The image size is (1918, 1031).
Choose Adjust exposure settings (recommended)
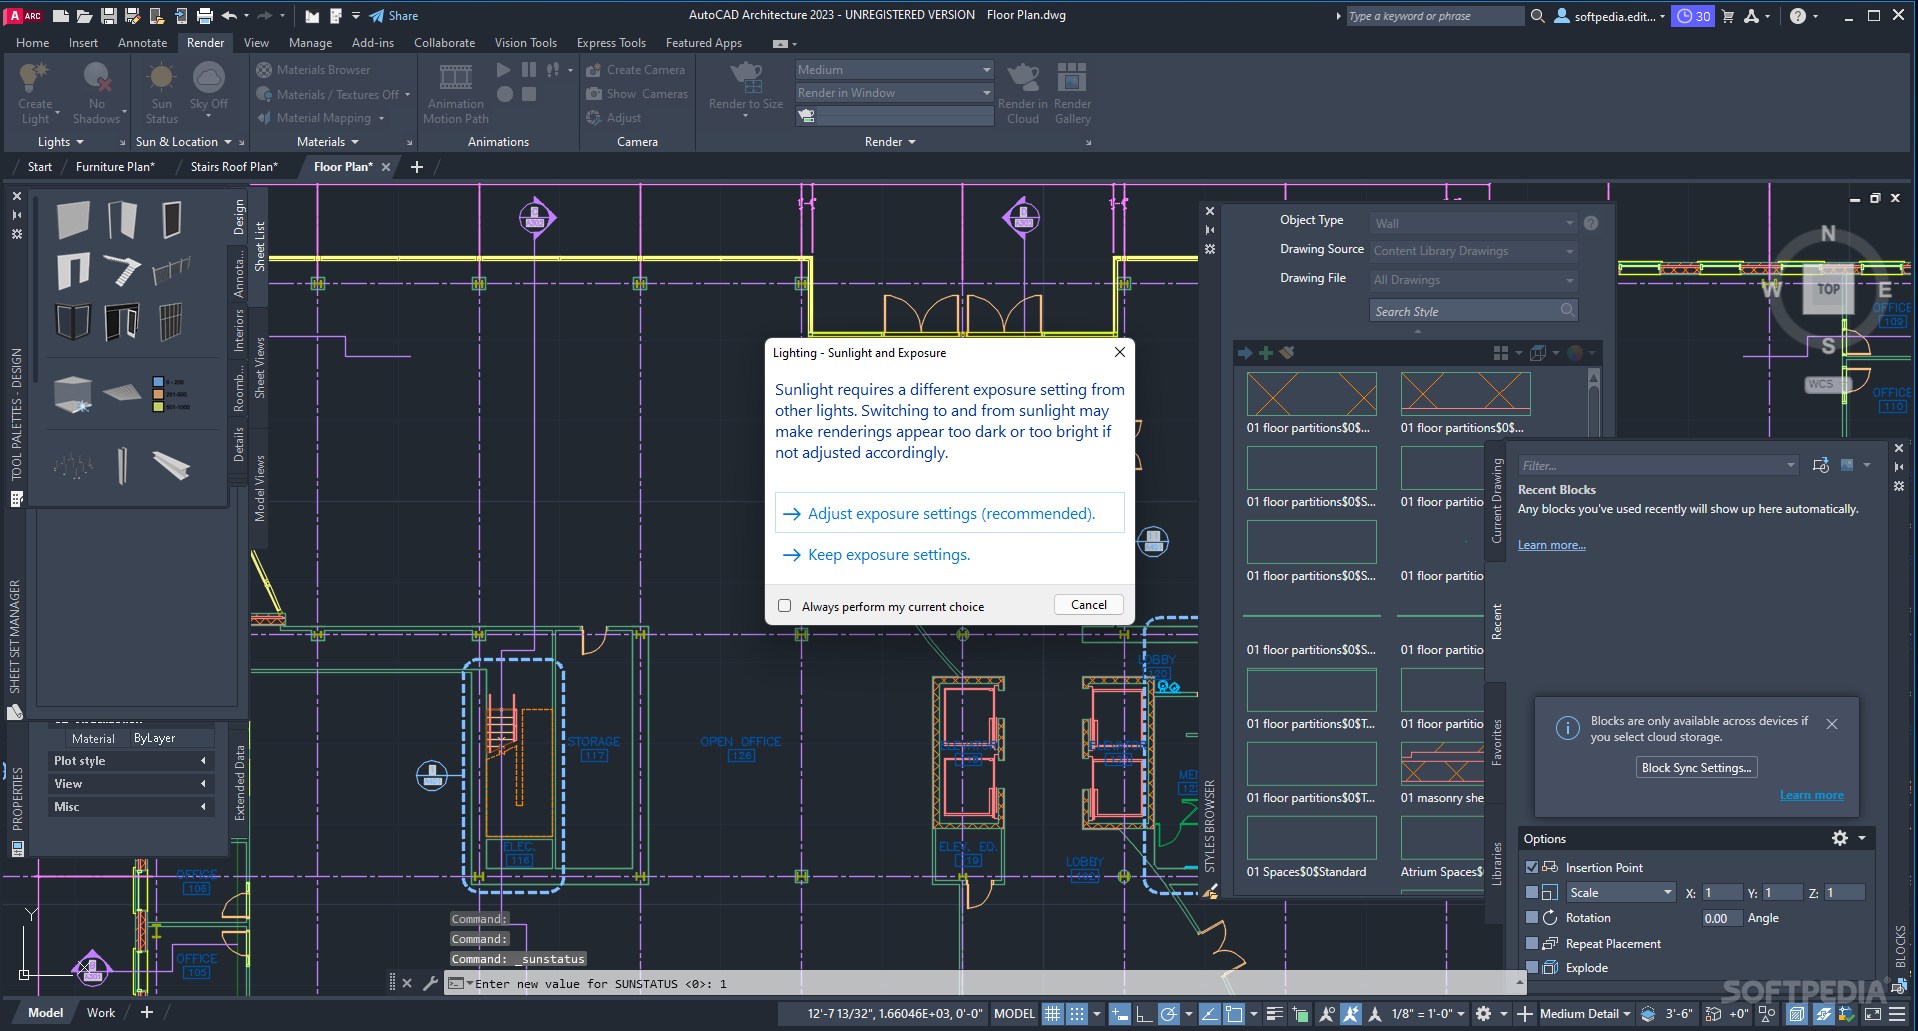tap(949, 513)
